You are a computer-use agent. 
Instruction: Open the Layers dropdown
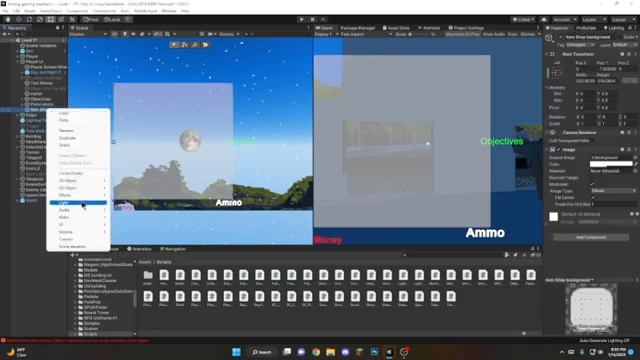[x=593, y=19]
